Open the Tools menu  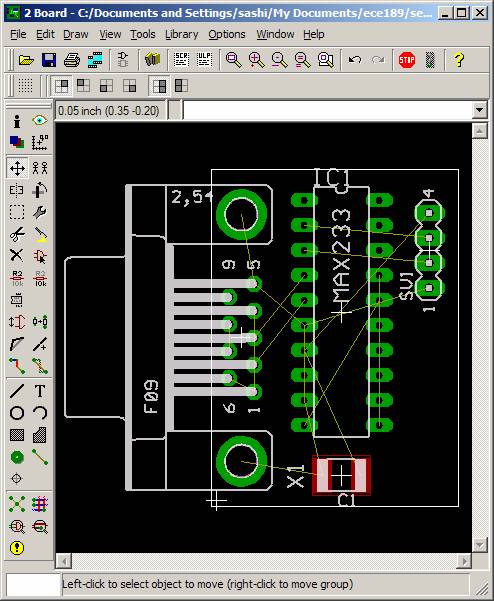click(x=143, y=34)
